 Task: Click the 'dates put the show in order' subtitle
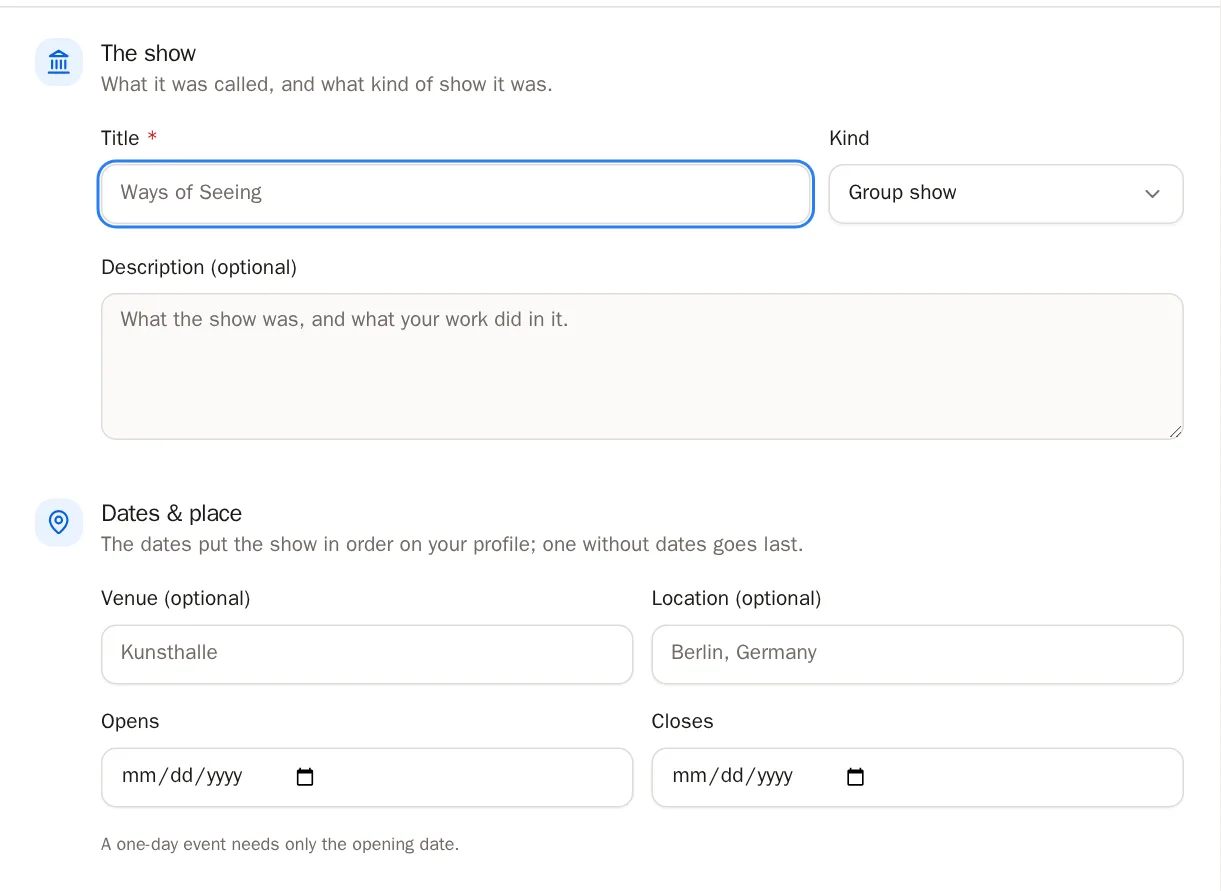[x=452, y=545]
